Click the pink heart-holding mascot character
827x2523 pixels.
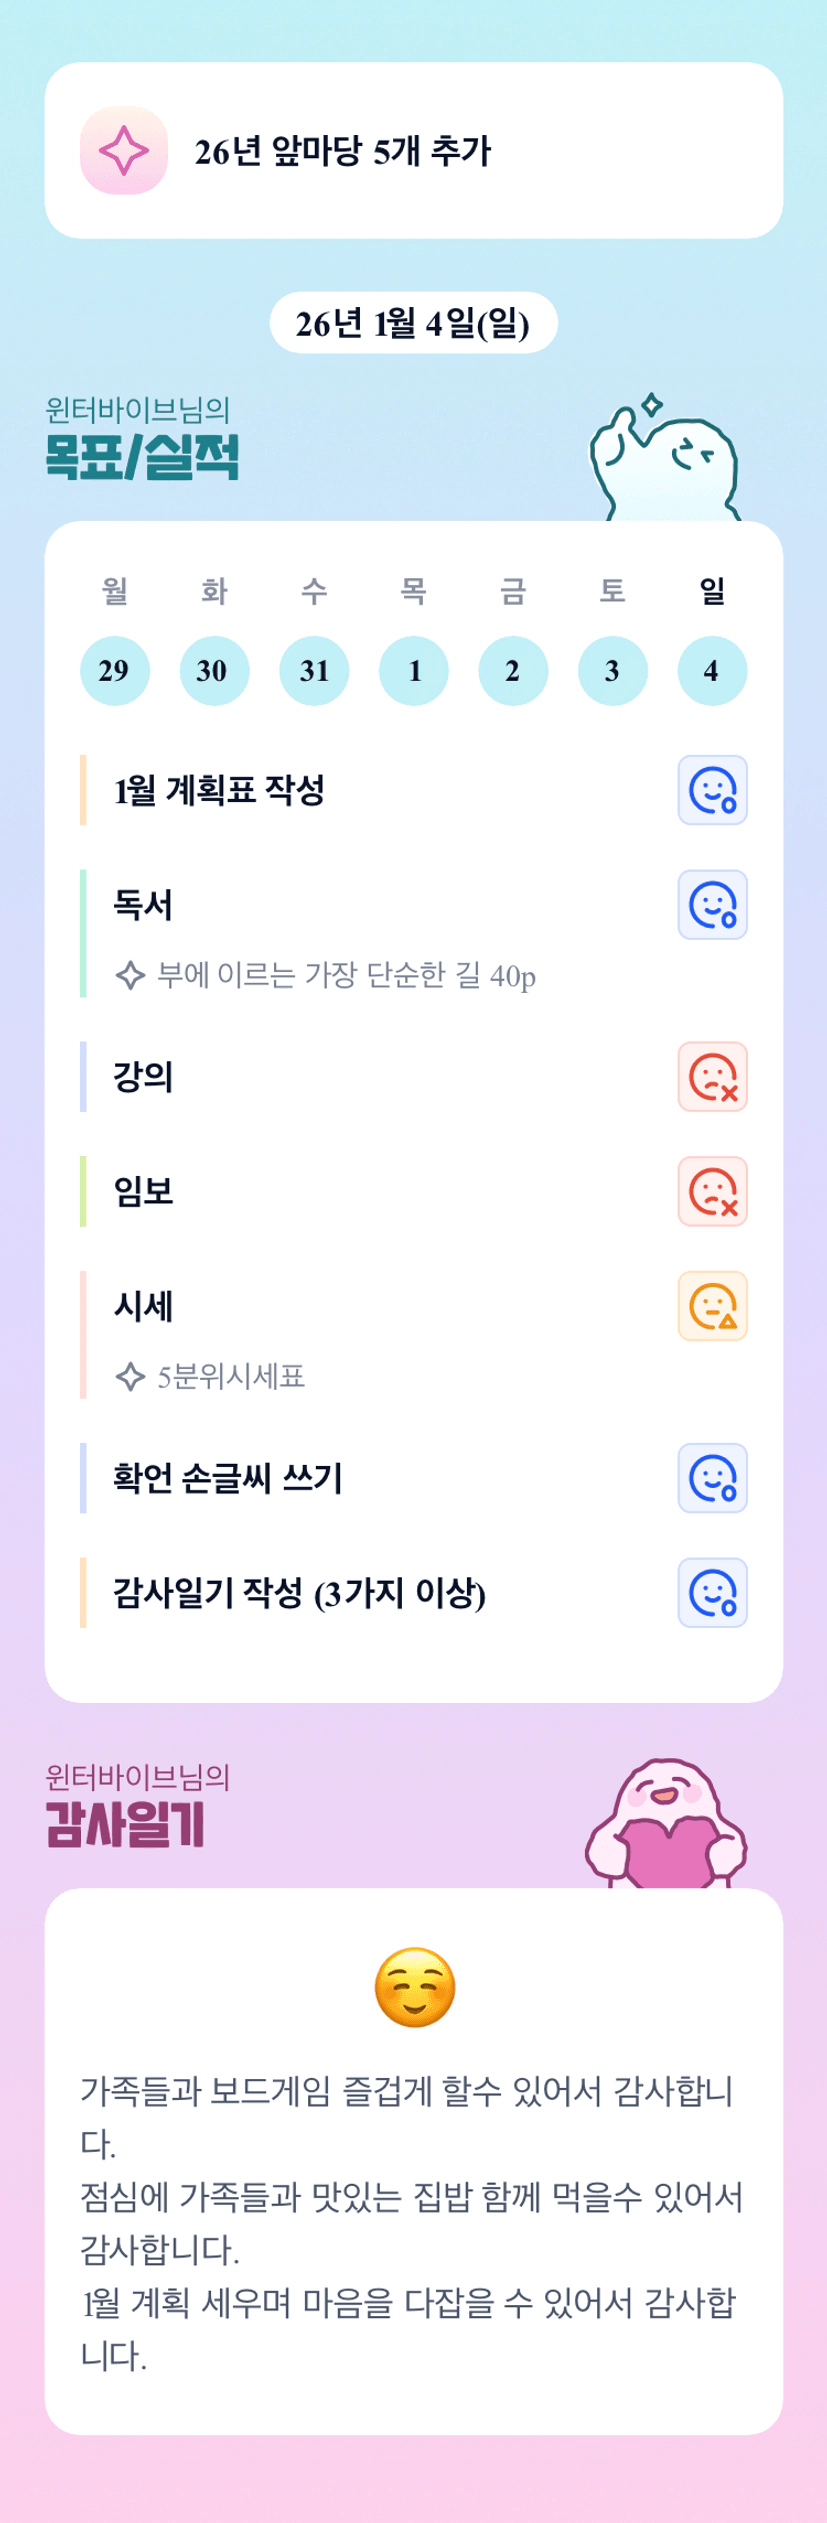coord(666,1825)
